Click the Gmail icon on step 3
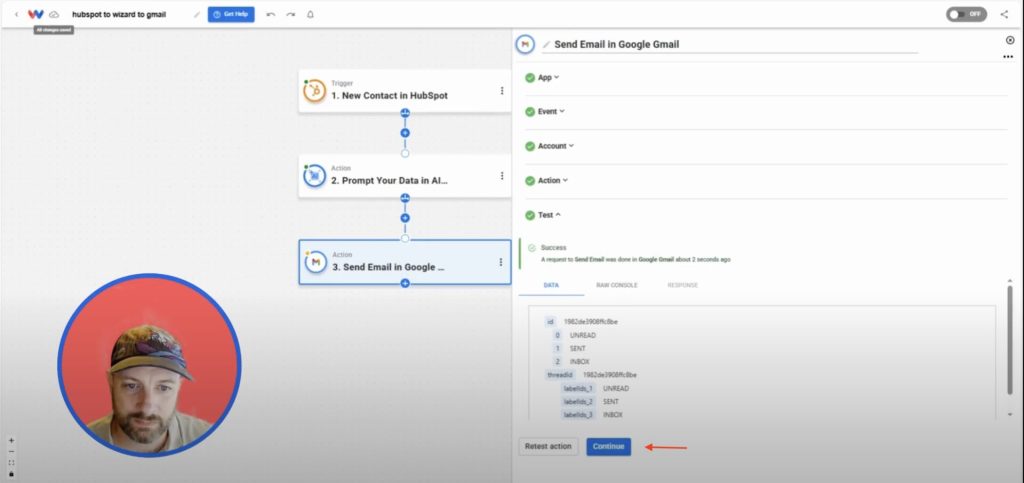The width and height of the screenshot is (1024, 483). tap(315, 262)
